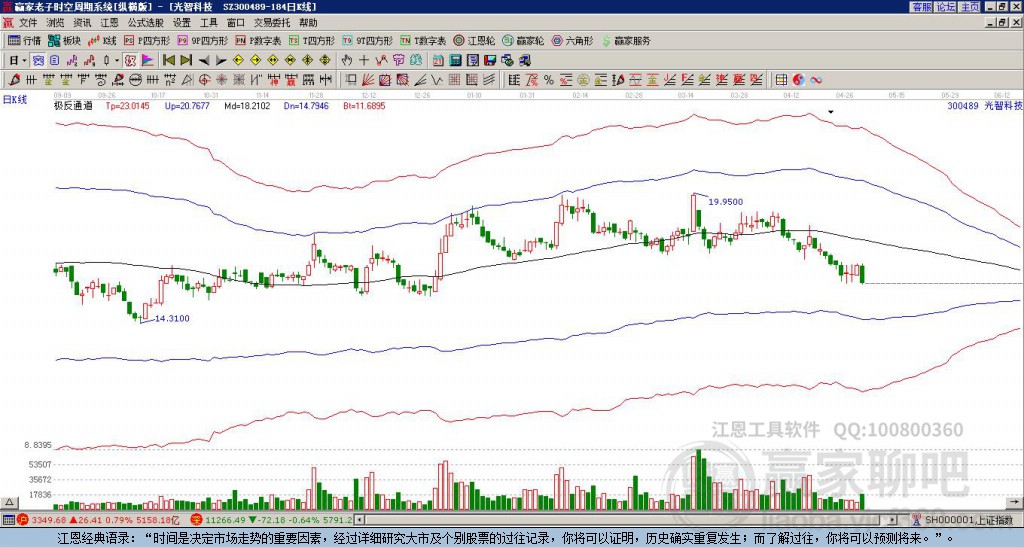Click the Tp=23.0145 channel value
The image size is (1024, 548).
click(127, 105)
